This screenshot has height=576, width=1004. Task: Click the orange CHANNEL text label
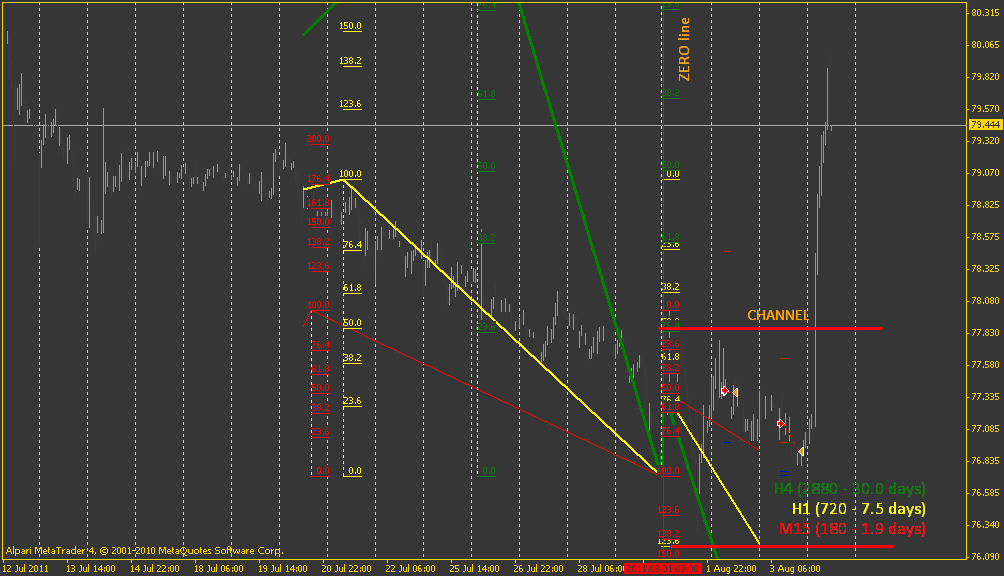coord(778,316)
